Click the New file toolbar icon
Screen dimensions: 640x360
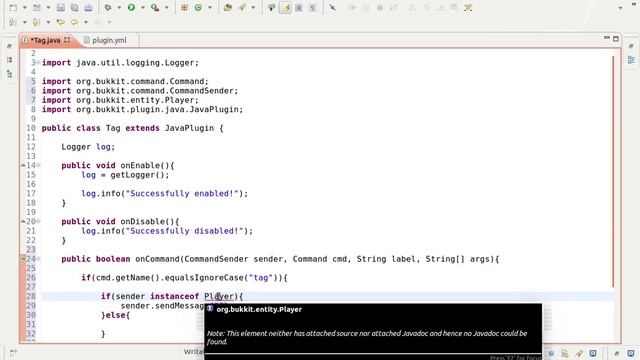(x=13, y=7)
